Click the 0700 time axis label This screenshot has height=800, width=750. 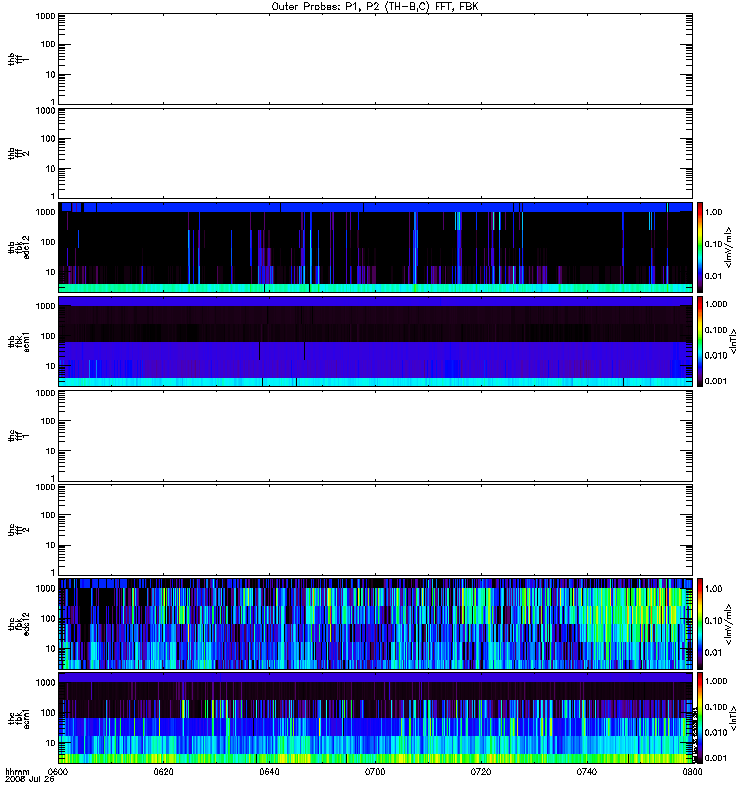point(375,772)
